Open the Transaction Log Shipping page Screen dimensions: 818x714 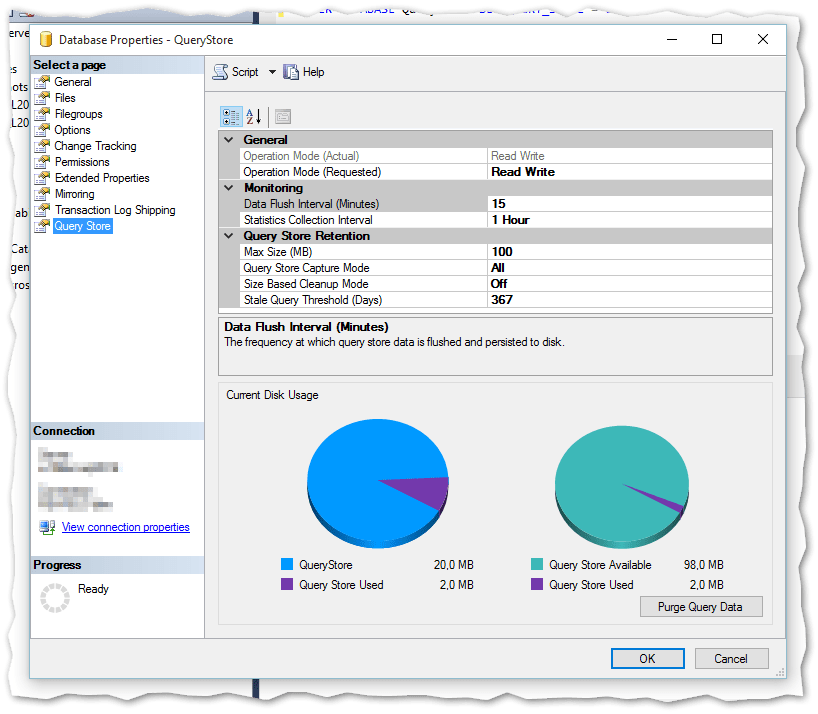point(115,210)
